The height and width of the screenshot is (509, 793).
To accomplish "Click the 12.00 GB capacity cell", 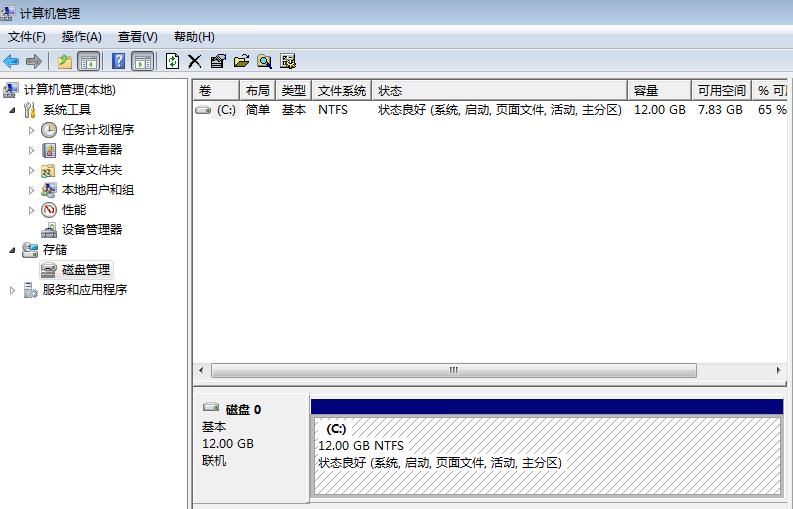I will coord(659,110).
